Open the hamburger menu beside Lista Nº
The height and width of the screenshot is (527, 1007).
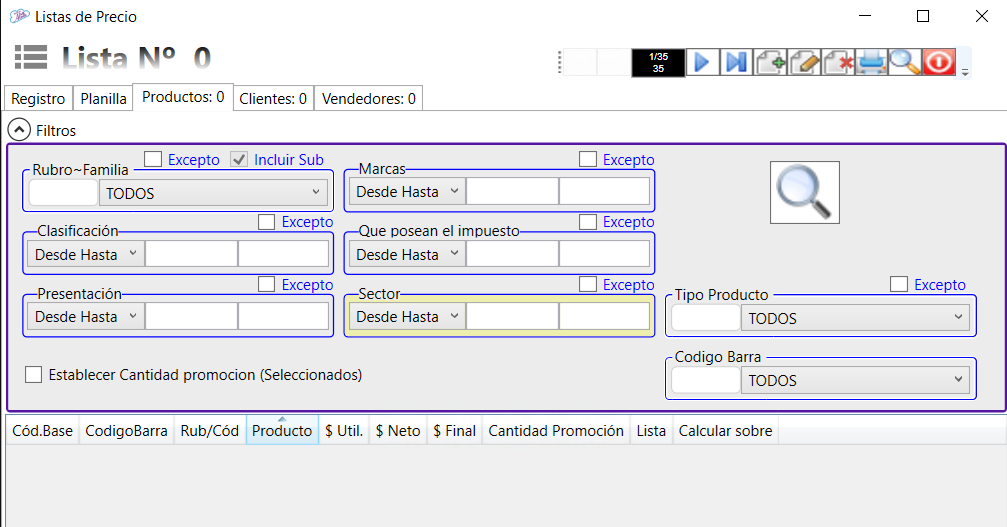(31, 58)
